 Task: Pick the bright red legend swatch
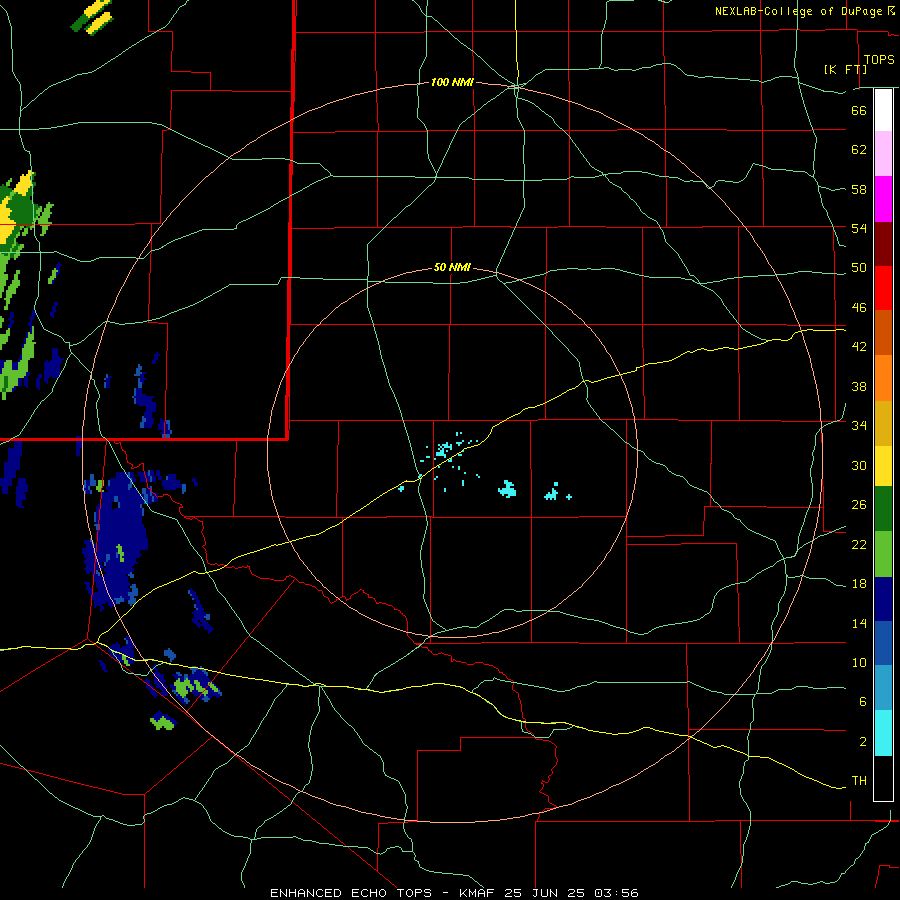[x=883, y=288]
